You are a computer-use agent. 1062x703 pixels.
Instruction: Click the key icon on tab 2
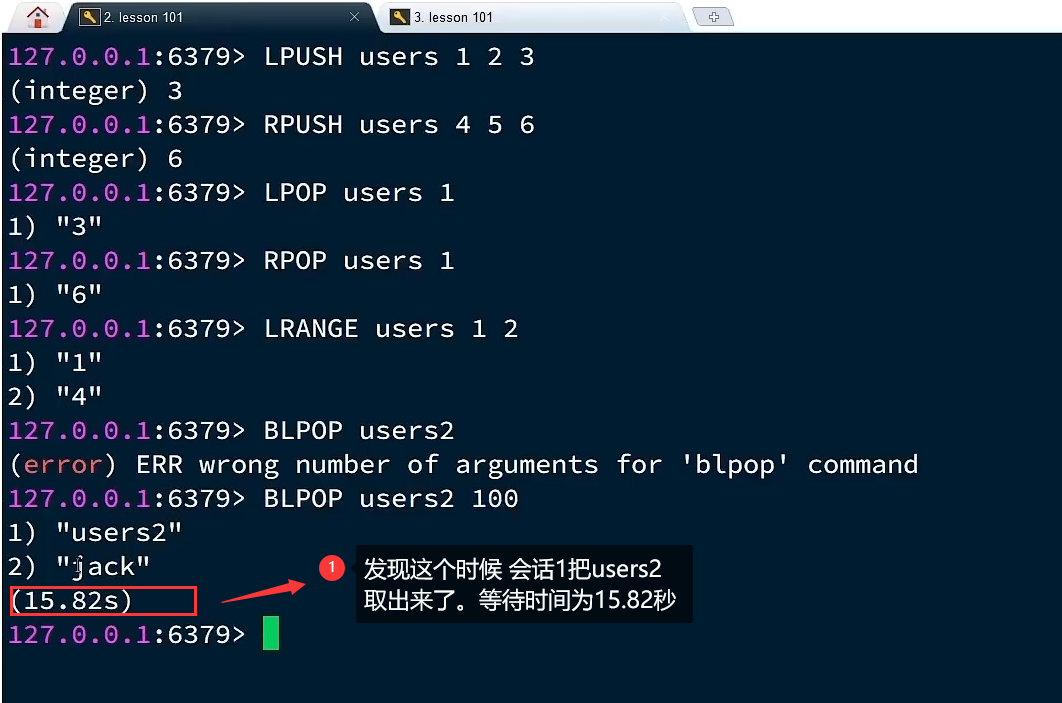click(89, 17)
